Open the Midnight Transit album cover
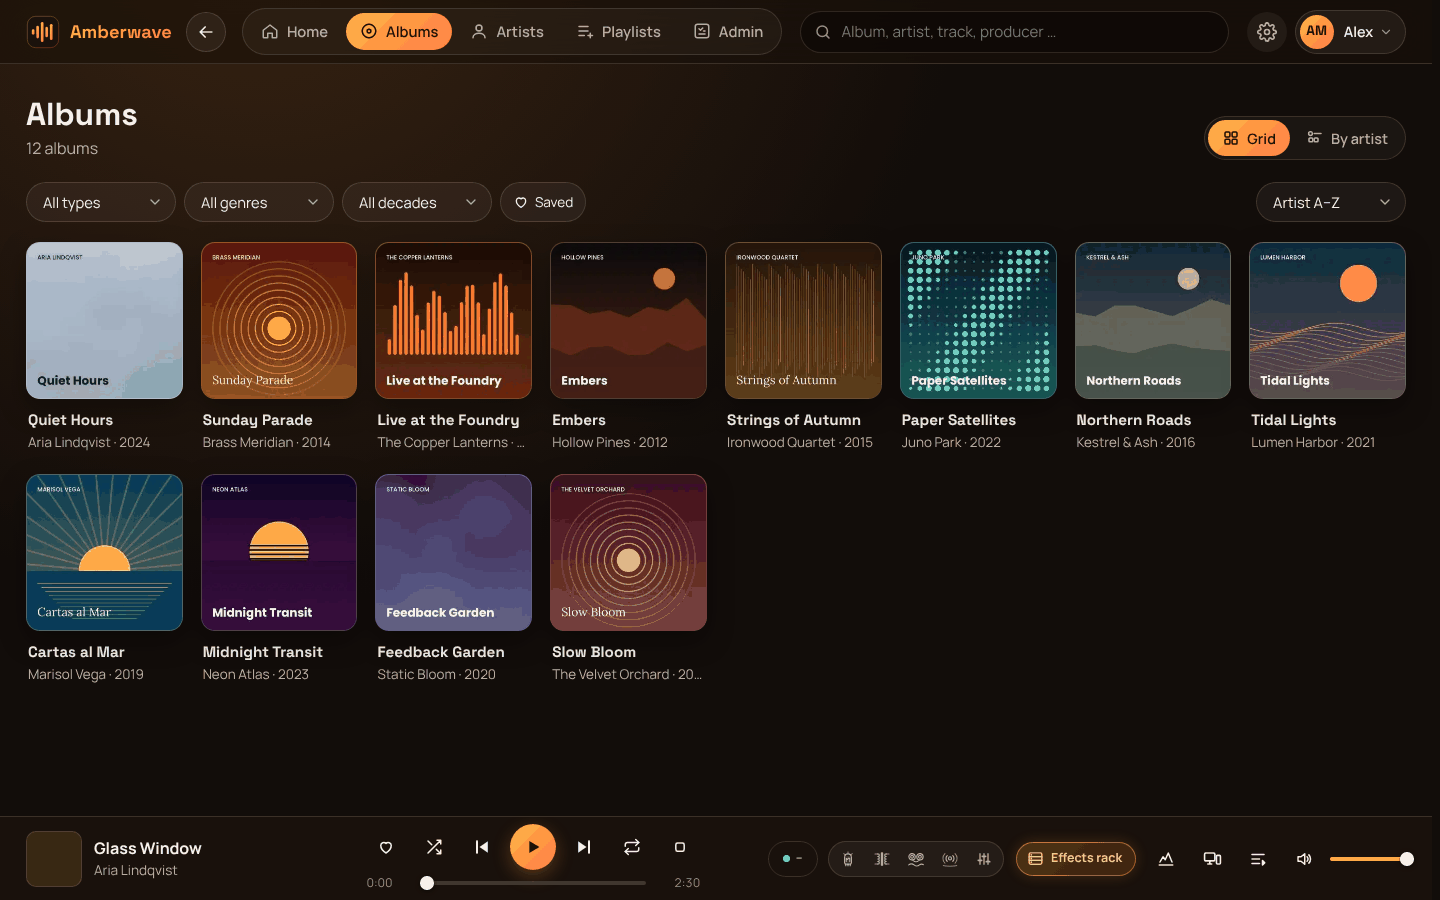 point(279,552)
